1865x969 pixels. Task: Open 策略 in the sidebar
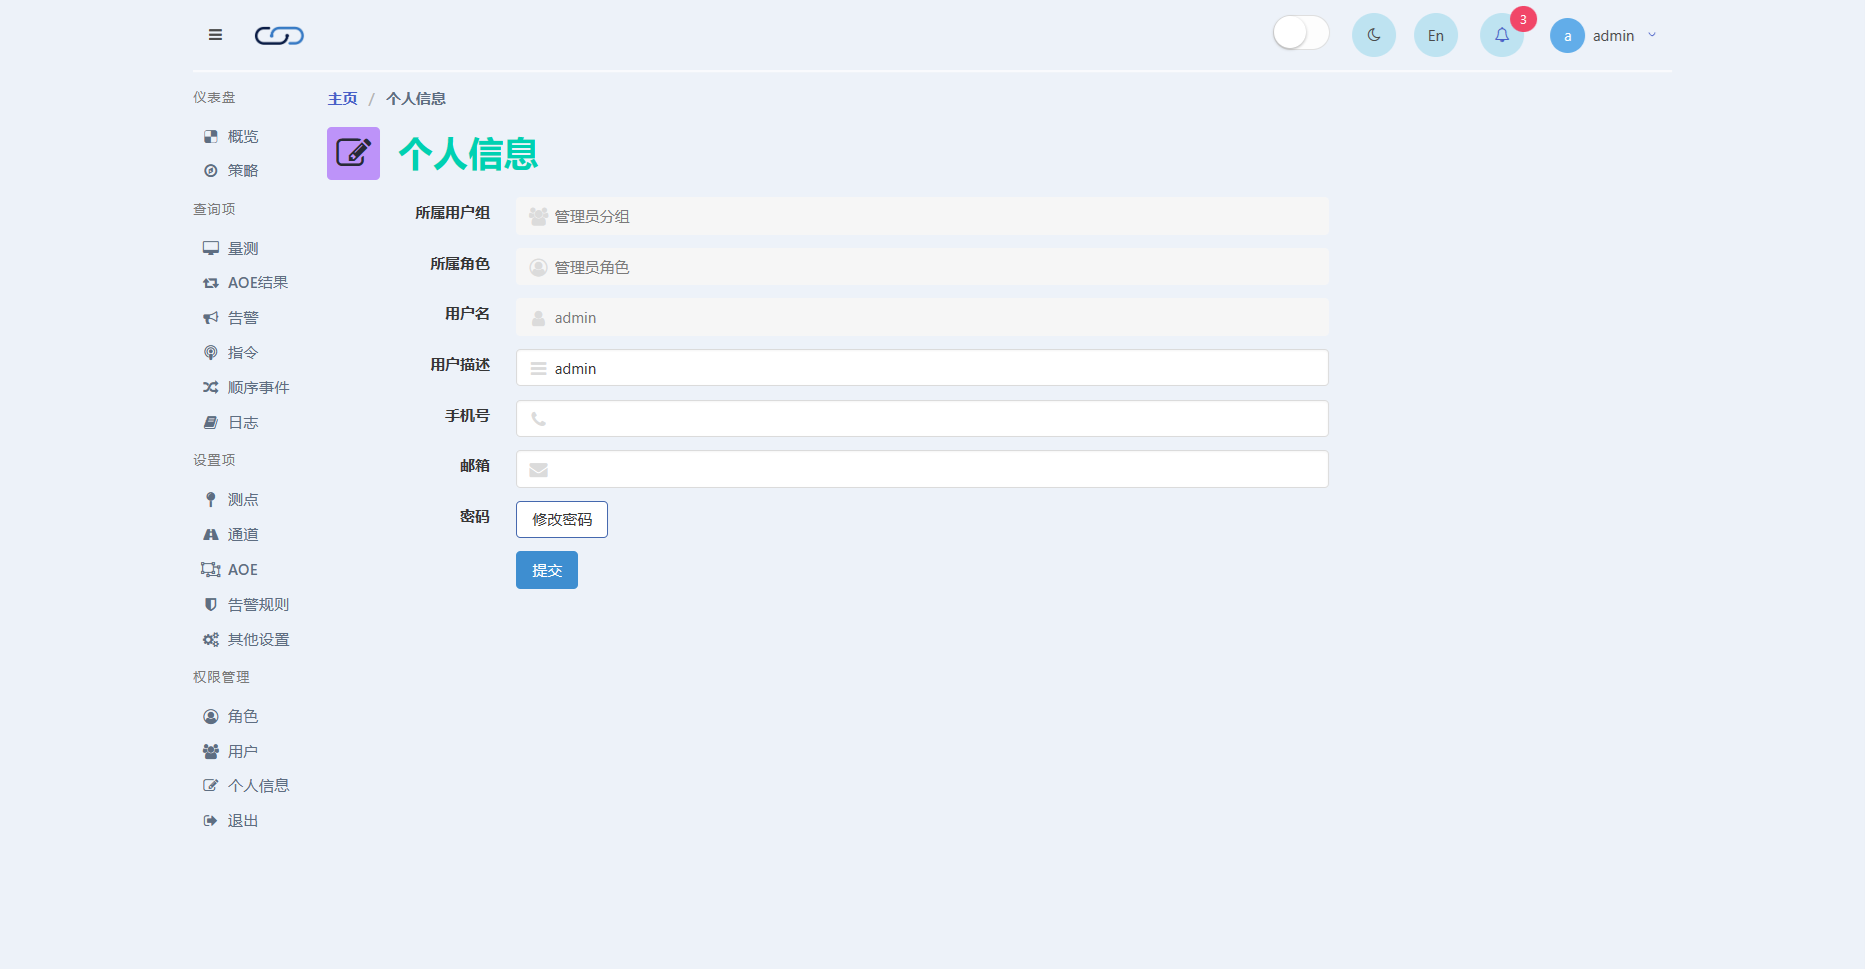(243, 170)
